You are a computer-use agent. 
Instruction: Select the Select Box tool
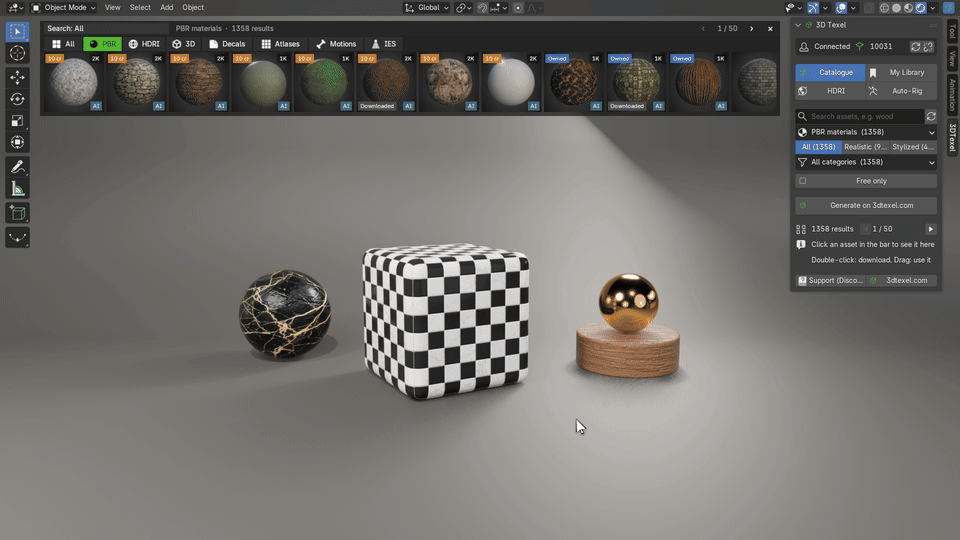pos(17,32)
